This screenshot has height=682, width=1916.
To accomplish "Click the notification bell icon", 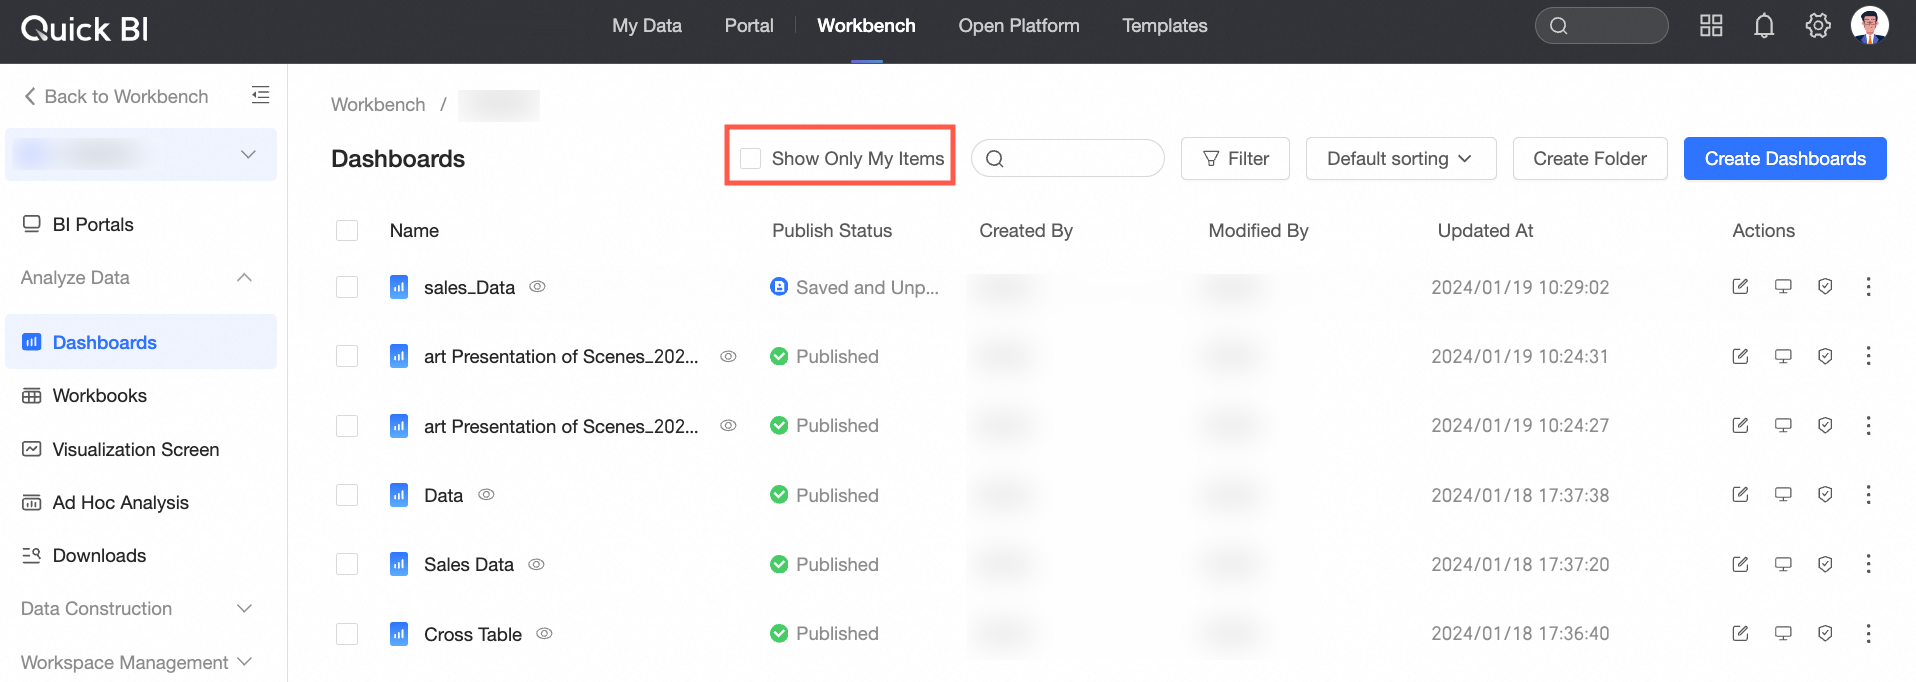I will click(1764, 26).
